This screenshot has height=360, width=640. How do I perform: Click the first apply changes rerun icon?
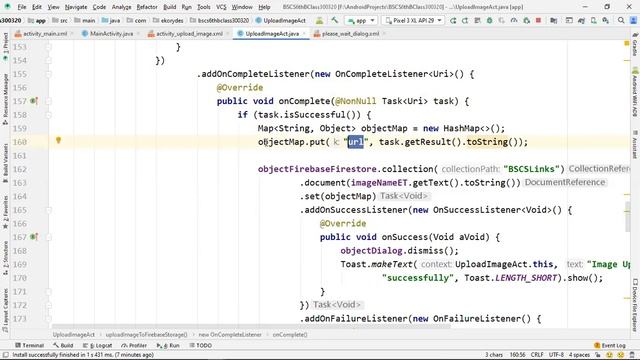453,20
